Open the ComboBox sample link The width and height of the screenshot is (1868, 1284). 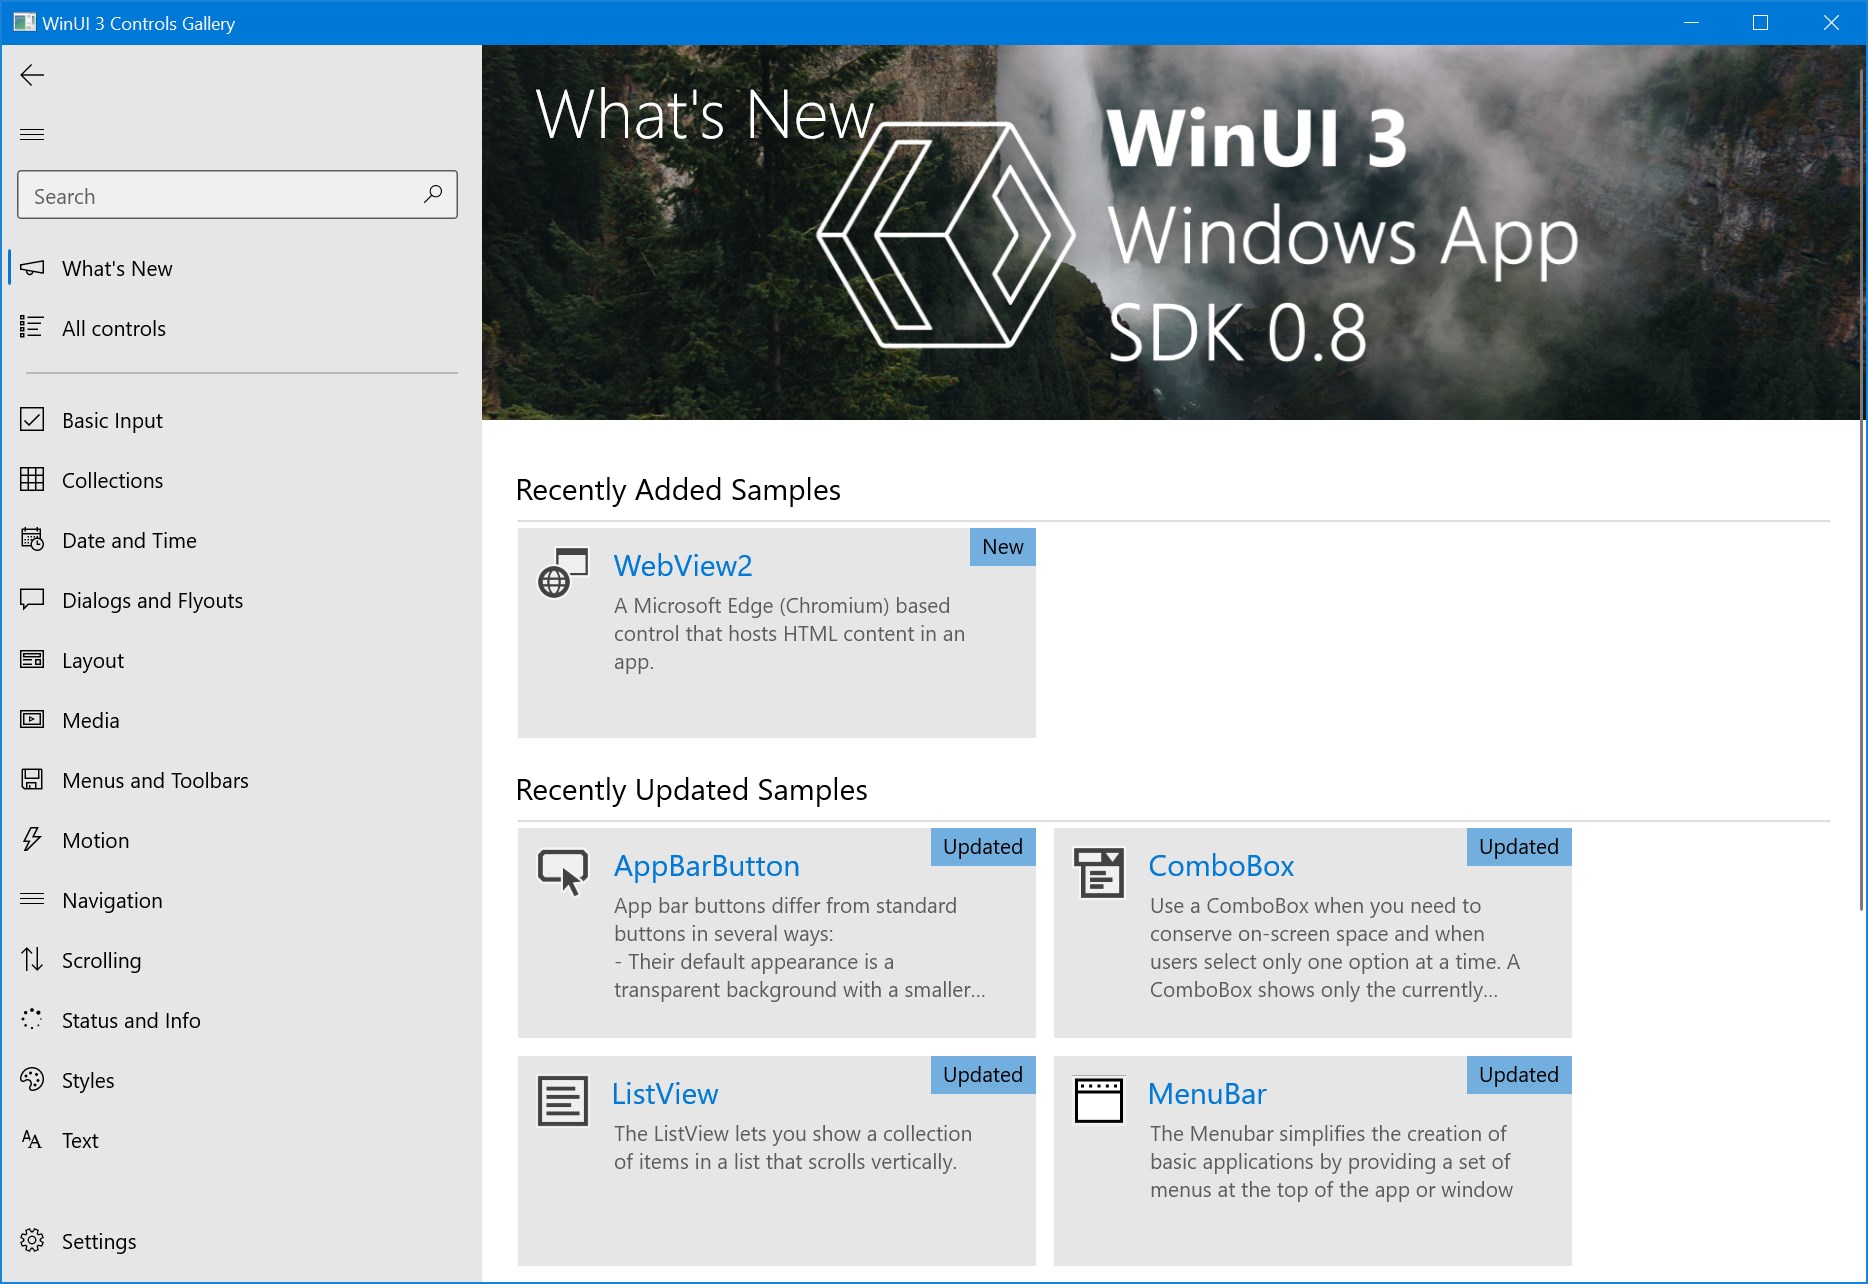click(x=1221, y=866)
